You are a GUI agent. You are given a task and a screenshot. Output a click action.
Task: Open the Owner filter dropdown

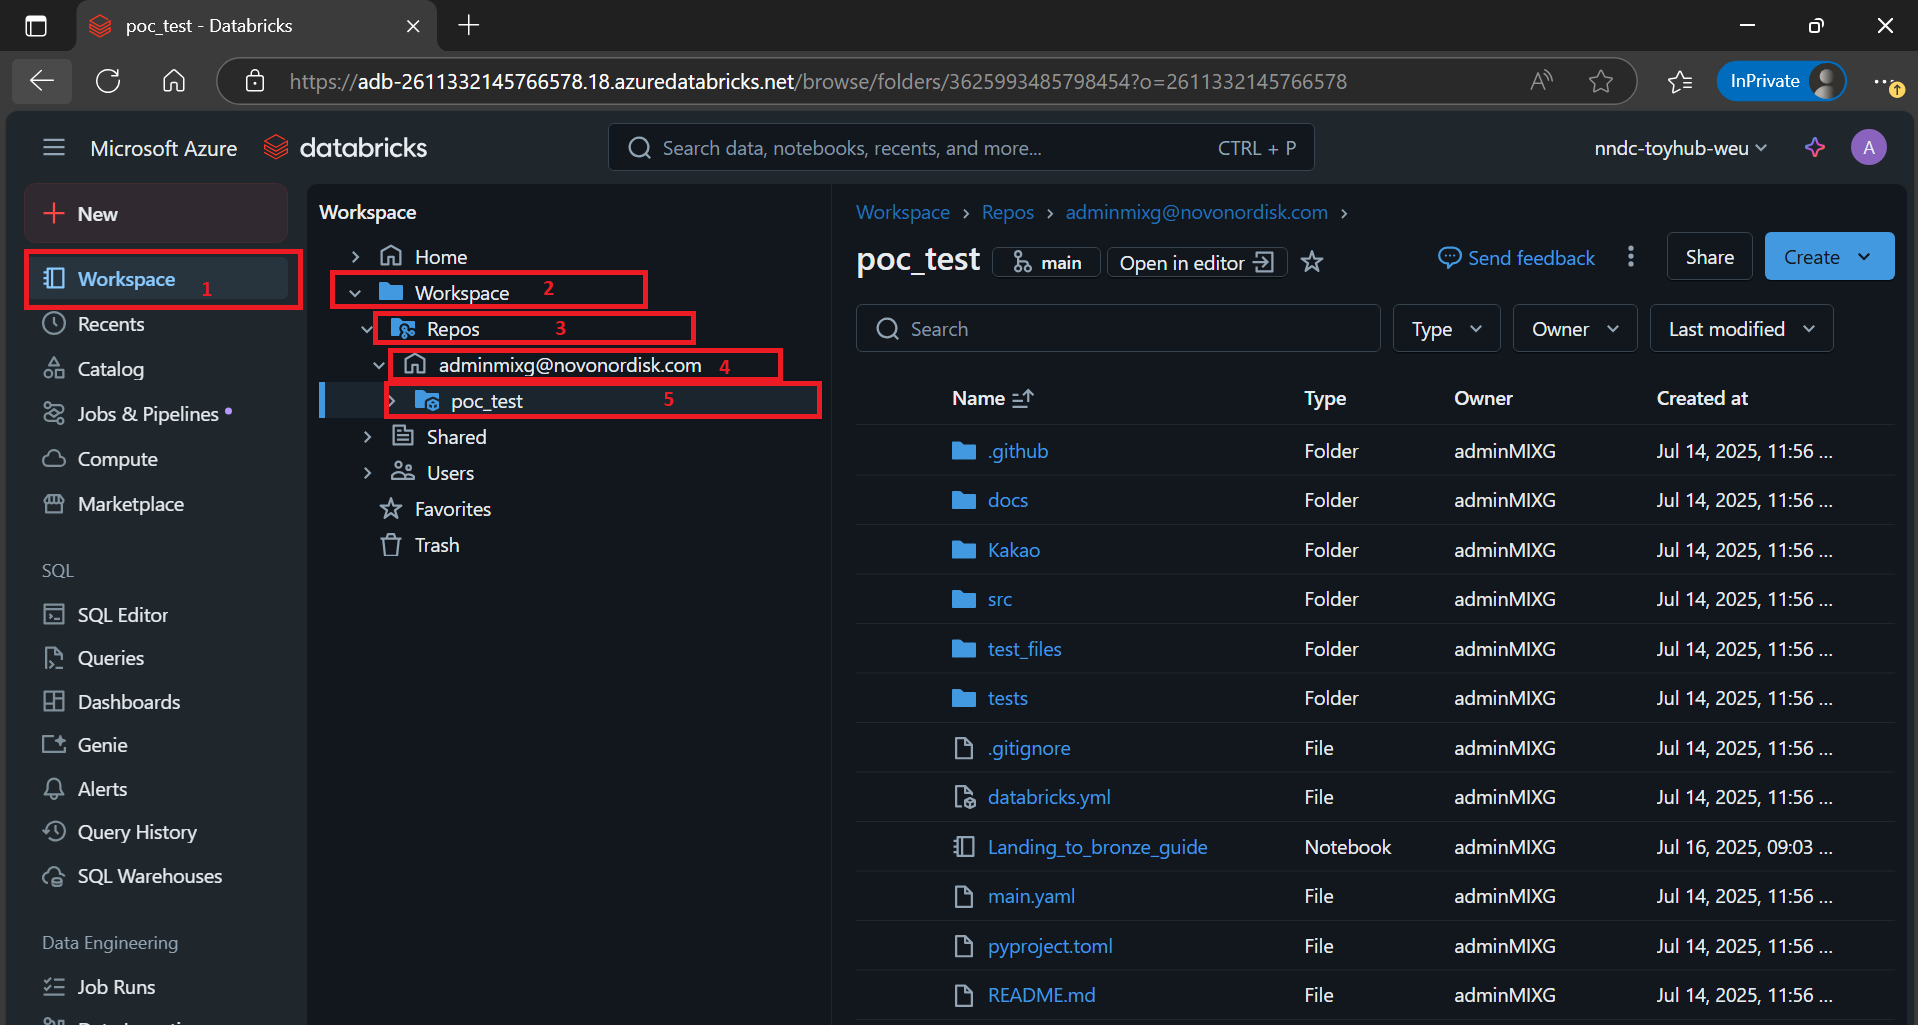pos(1575,329)
